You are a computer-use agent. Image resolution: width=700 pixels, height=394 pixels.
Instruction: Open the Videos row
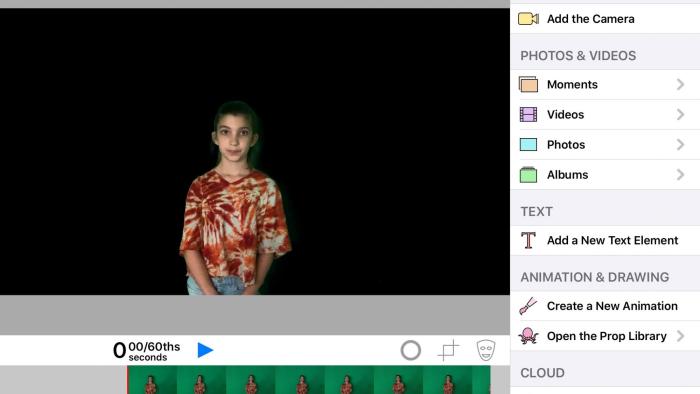(605, 115)
